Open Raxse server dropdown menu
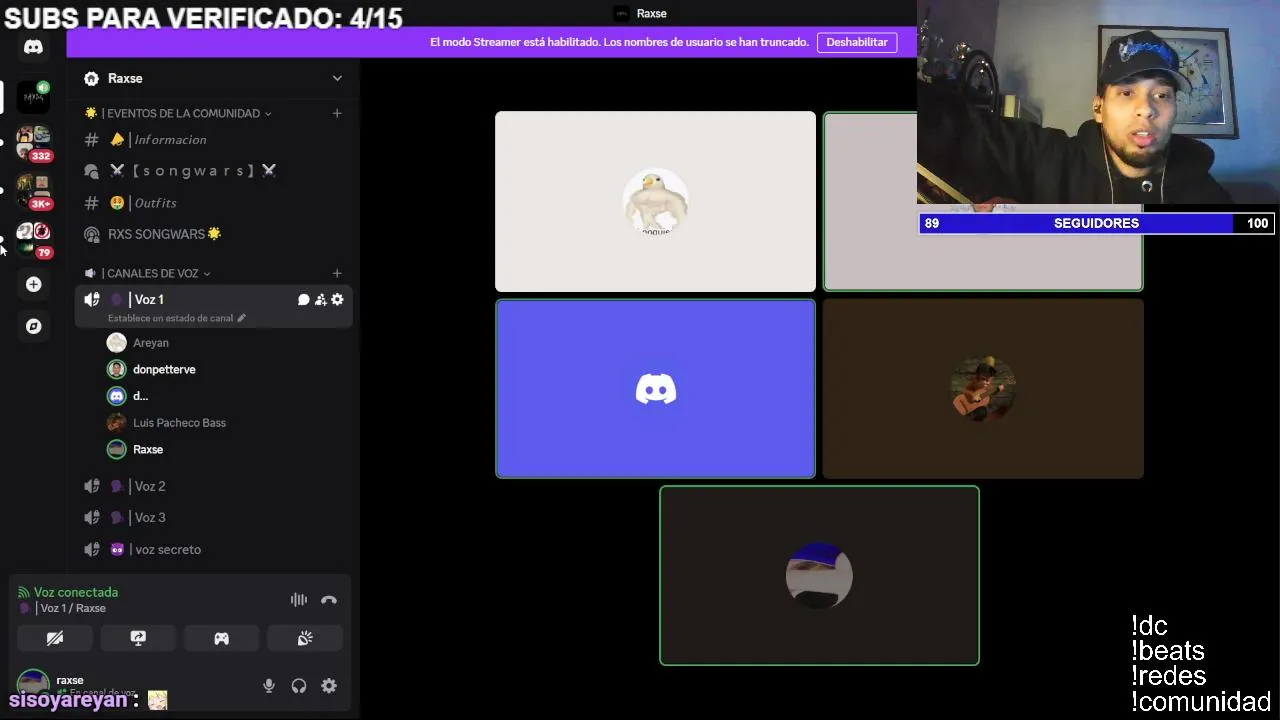This screenshot has width=1280, height=720. pos(337,78)
